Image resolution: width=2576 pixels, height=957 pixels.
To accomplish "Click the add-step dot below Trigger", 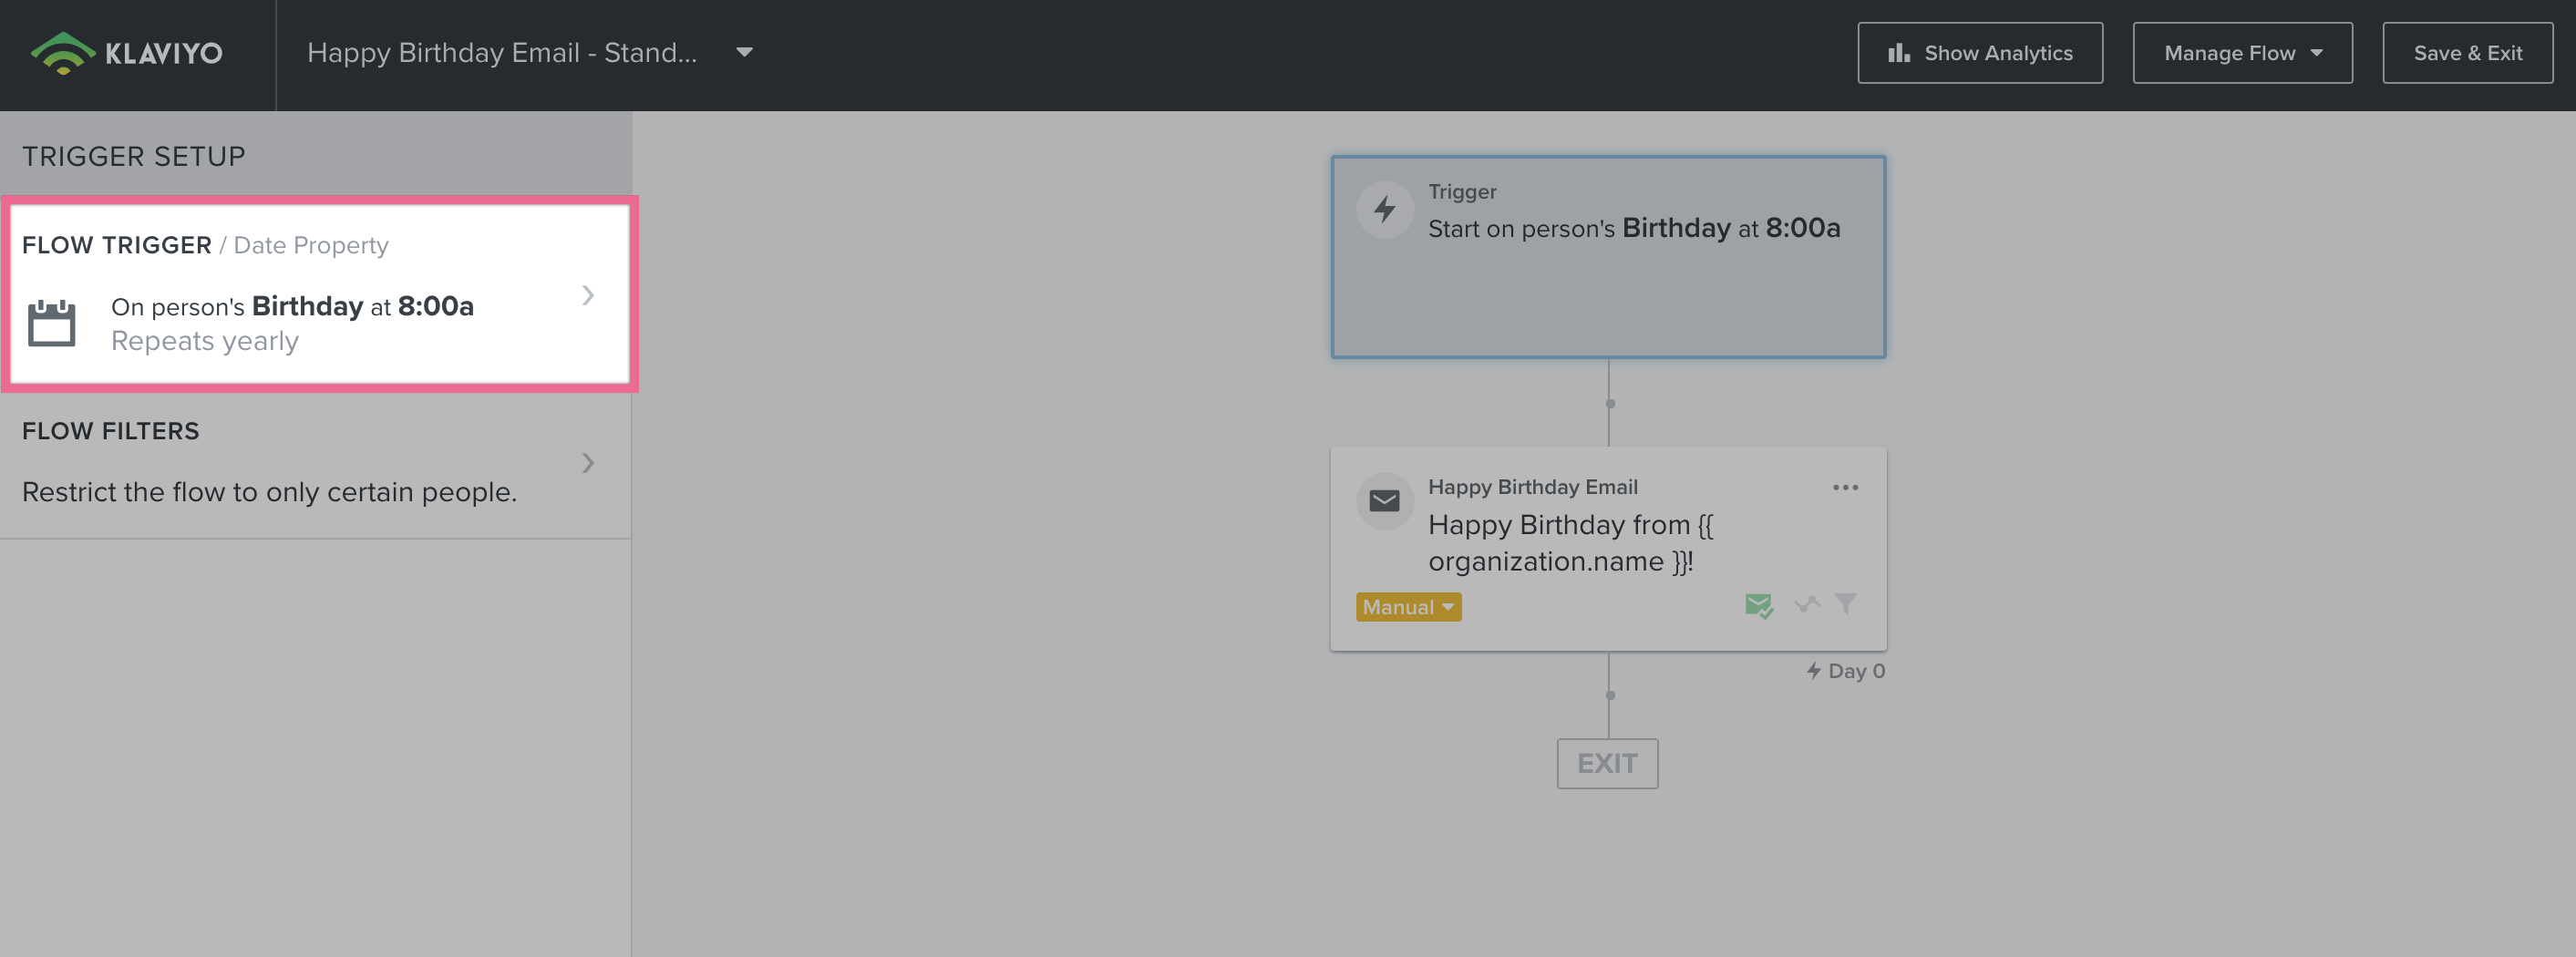I will [1610, 404].
